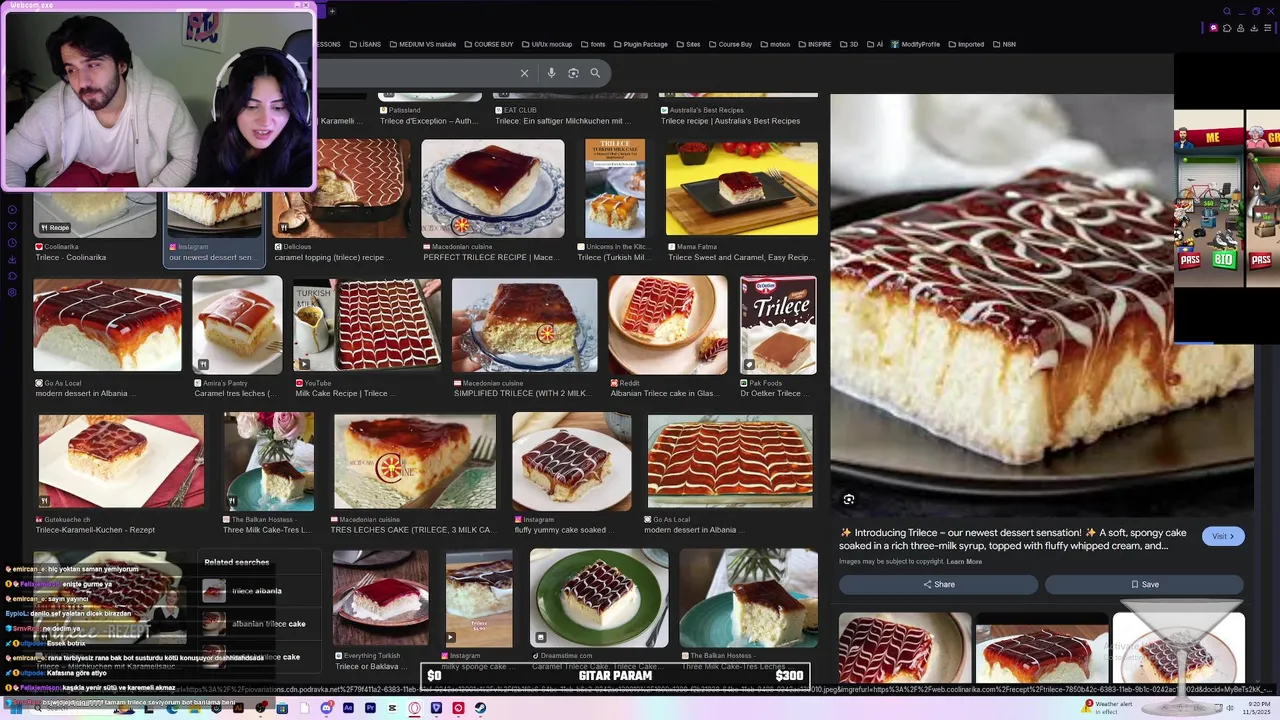Open the NSN bookmark folder
Screen dimensions: 1280x720
click(x=1004, y=44)
